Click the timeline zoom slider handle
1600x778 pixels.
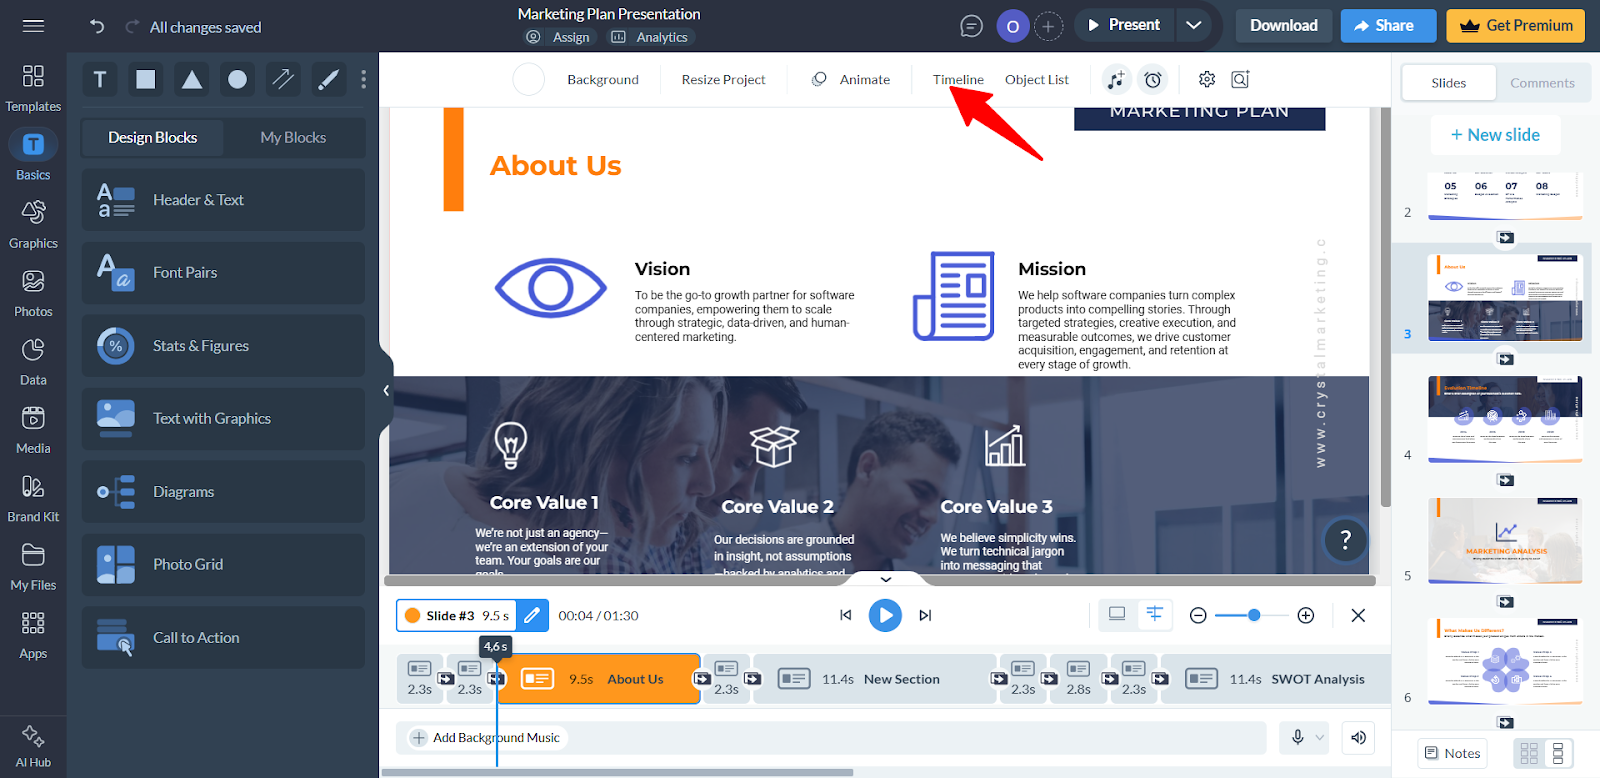tap(1254, 615)
